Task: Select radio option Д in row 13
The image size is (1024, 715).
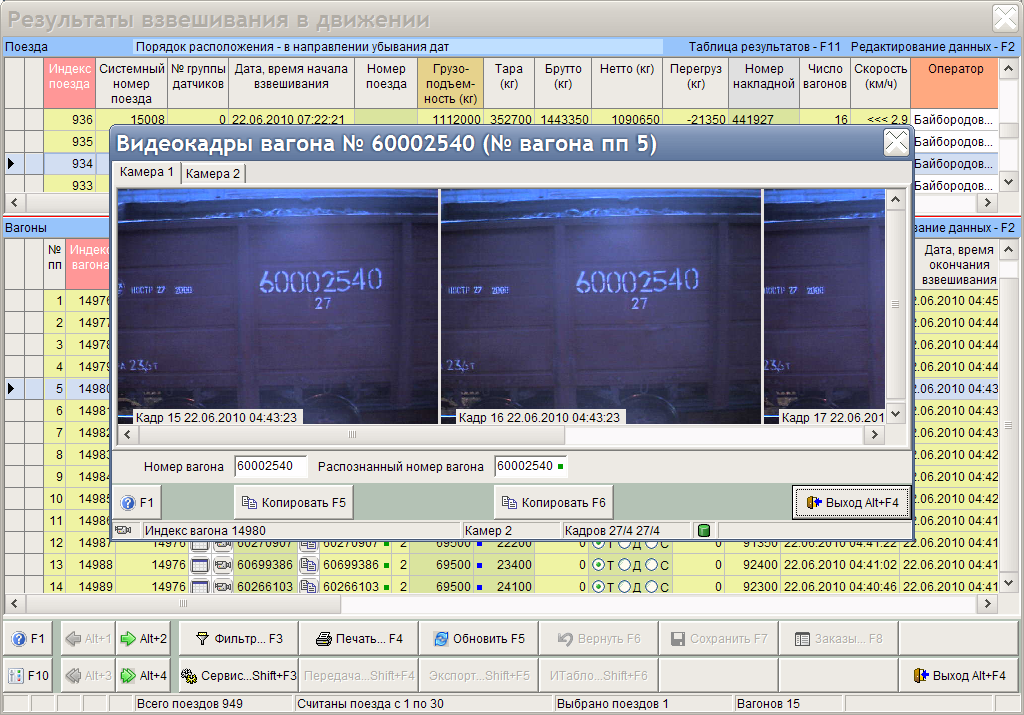Action: (625, 565)
